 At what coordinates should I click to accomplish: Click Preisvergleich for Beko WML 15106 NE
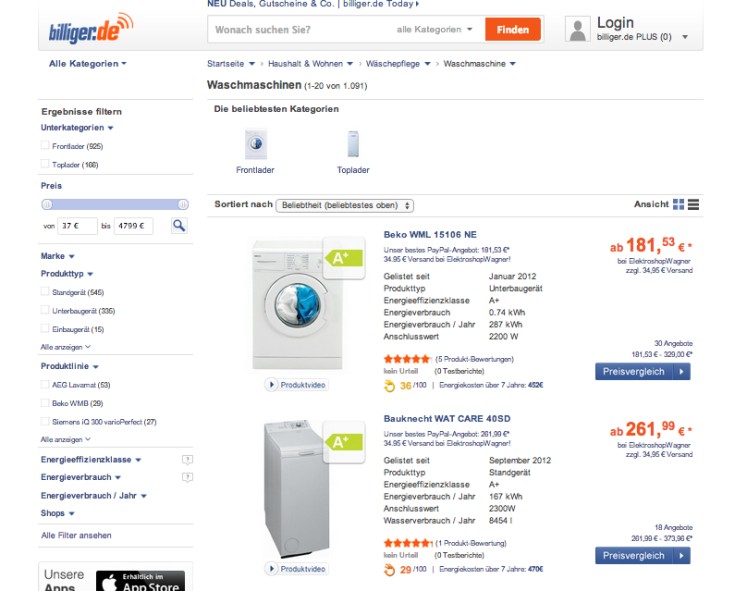[642, 371]
